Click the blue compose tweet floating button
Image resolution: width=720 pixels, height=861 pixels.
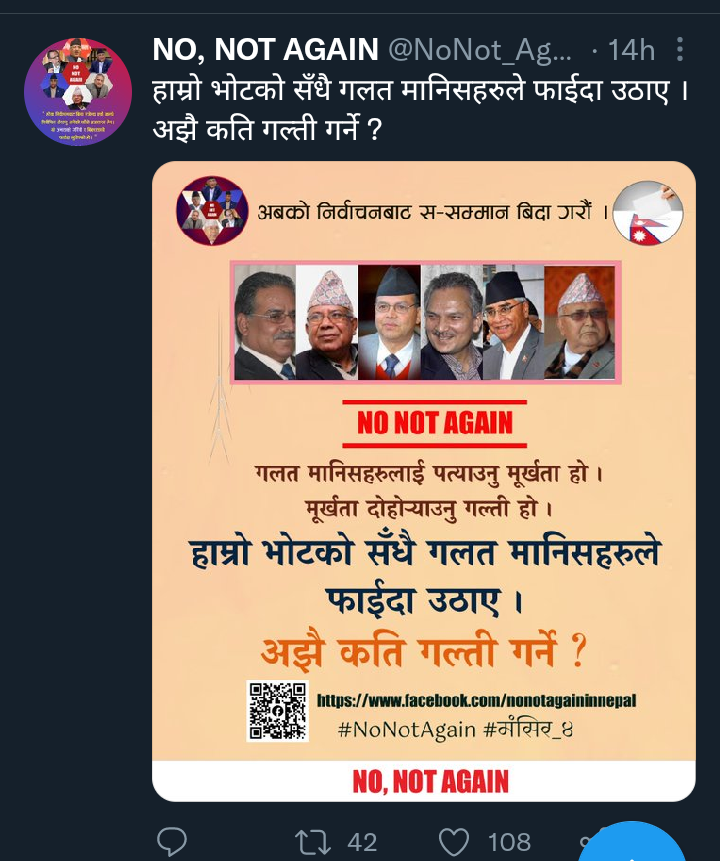pyautogui.click(x=634, y=843)
